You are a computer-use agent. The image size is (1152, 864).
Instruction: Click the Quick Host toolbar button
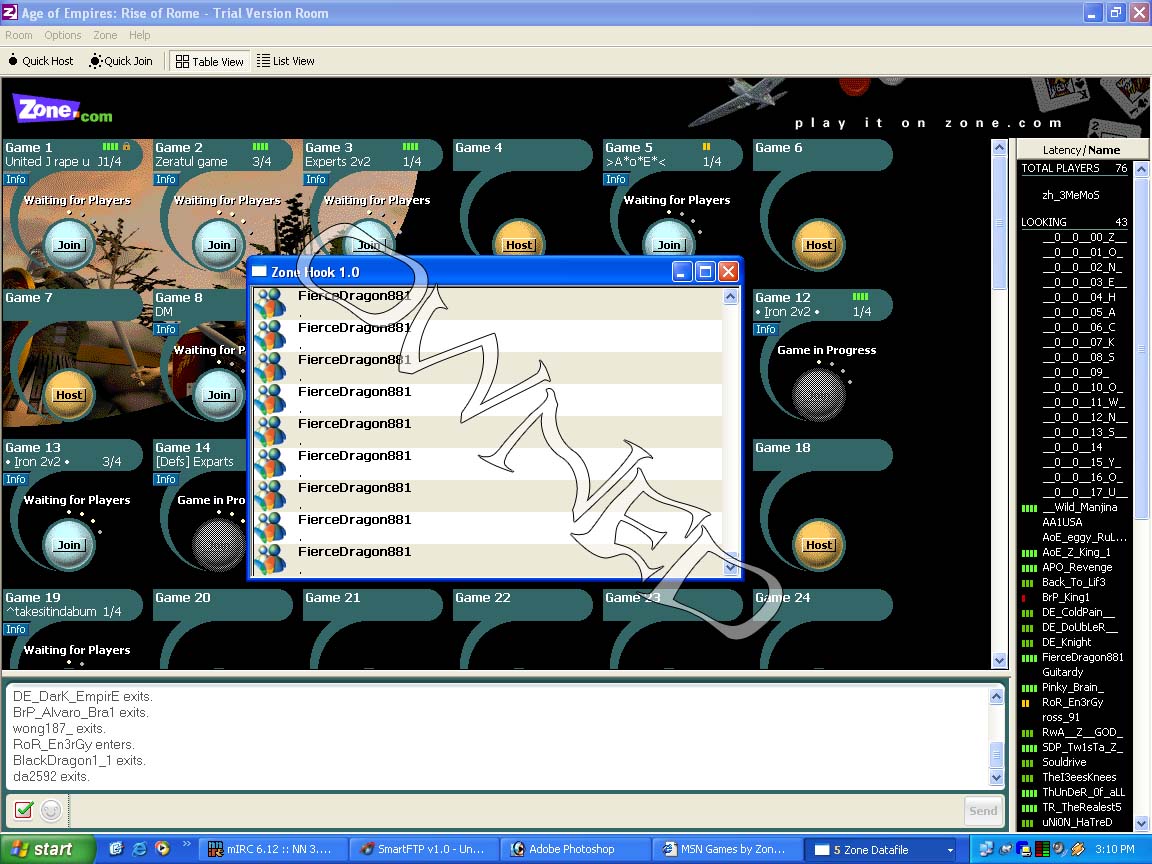[x=41, y=61]
